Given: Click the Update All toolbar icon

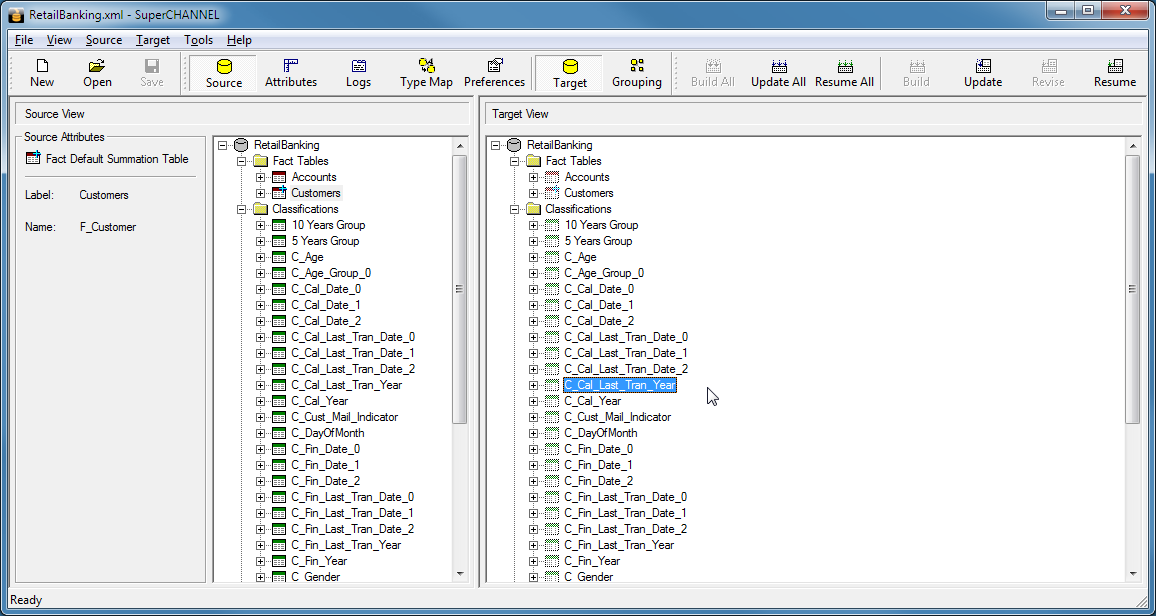Looking at the screenshot, I should [778, 73].
